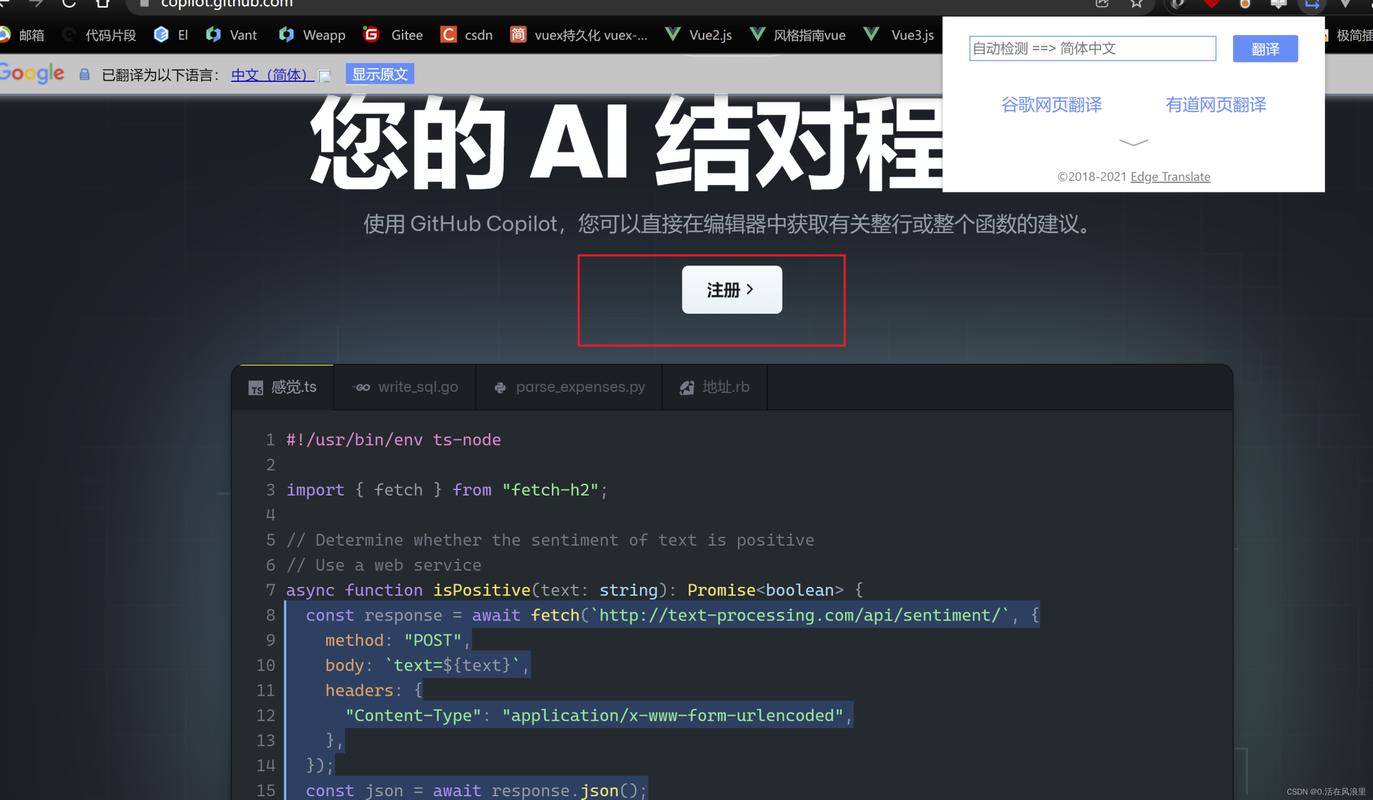Open the 中文（简体）language link
This screenshot has width=1373, height=800.
point(273,75)
